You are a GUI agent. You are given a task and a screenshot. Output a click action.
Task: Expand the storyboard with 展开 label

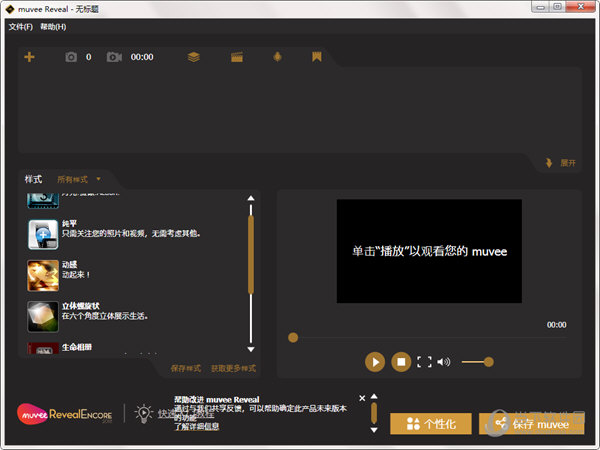click(x=568, y=163)
